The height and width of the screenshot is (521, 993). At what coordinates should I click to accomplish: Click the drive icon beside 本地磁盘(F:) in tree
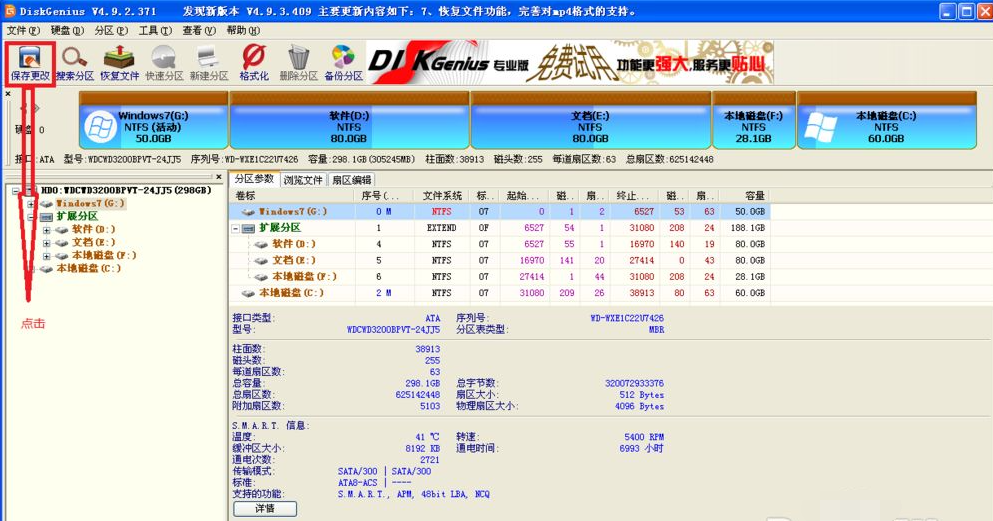pos(61,256)
